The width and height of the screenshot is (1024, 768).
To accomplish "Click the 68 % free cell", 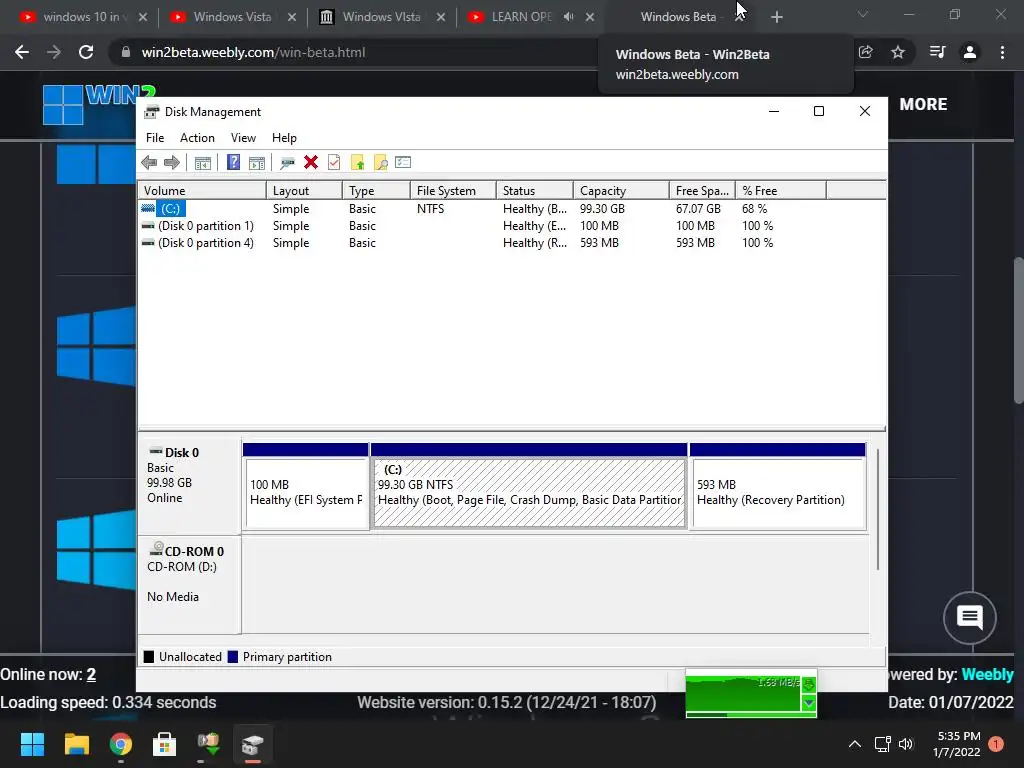I will (754, 209).
